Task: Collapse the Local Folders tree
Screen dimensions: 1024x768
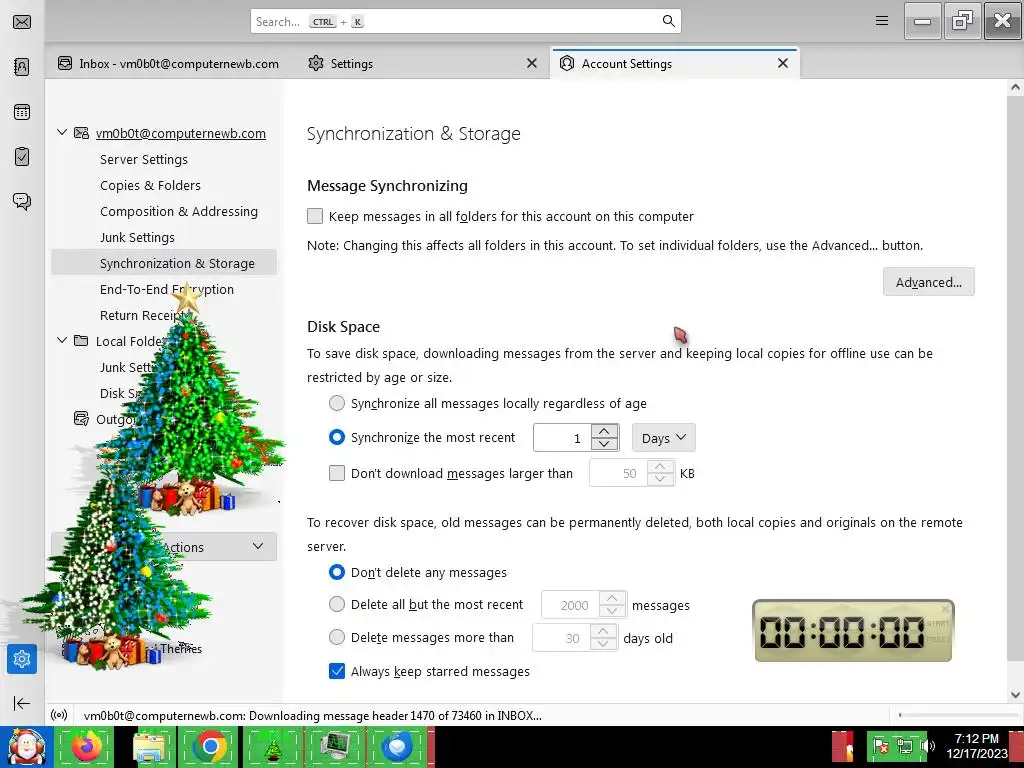Action: (x=62, y=340)
